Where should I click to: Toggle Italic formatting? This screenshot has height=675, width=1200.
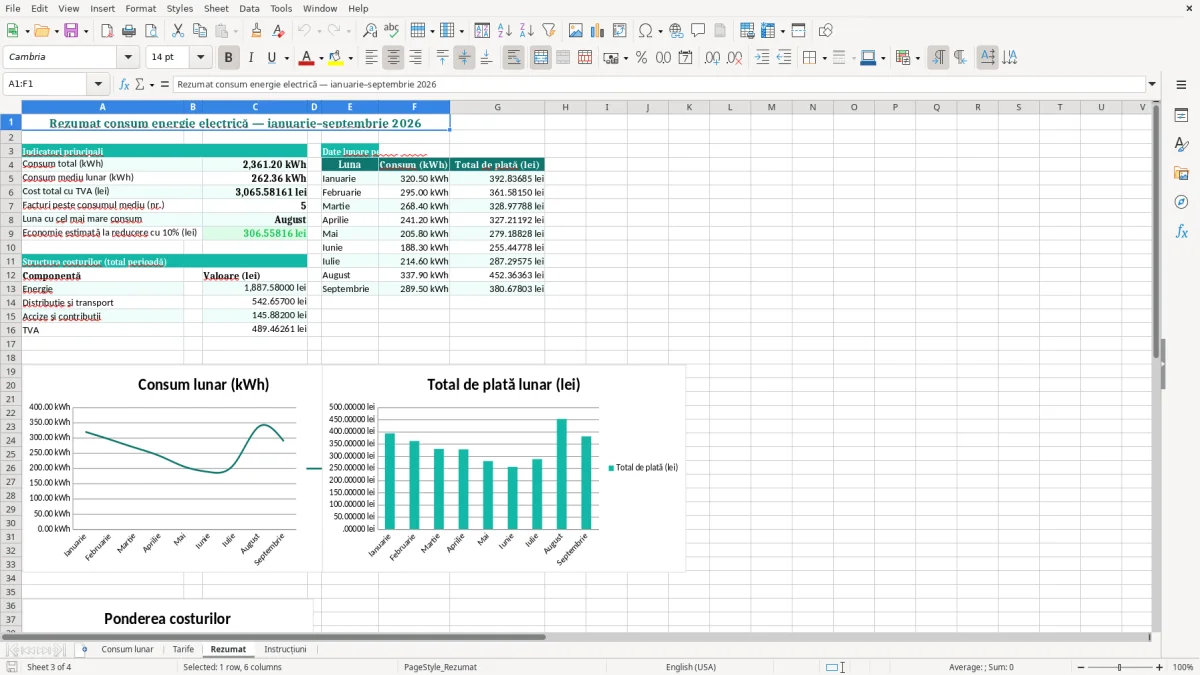(251, 58)
